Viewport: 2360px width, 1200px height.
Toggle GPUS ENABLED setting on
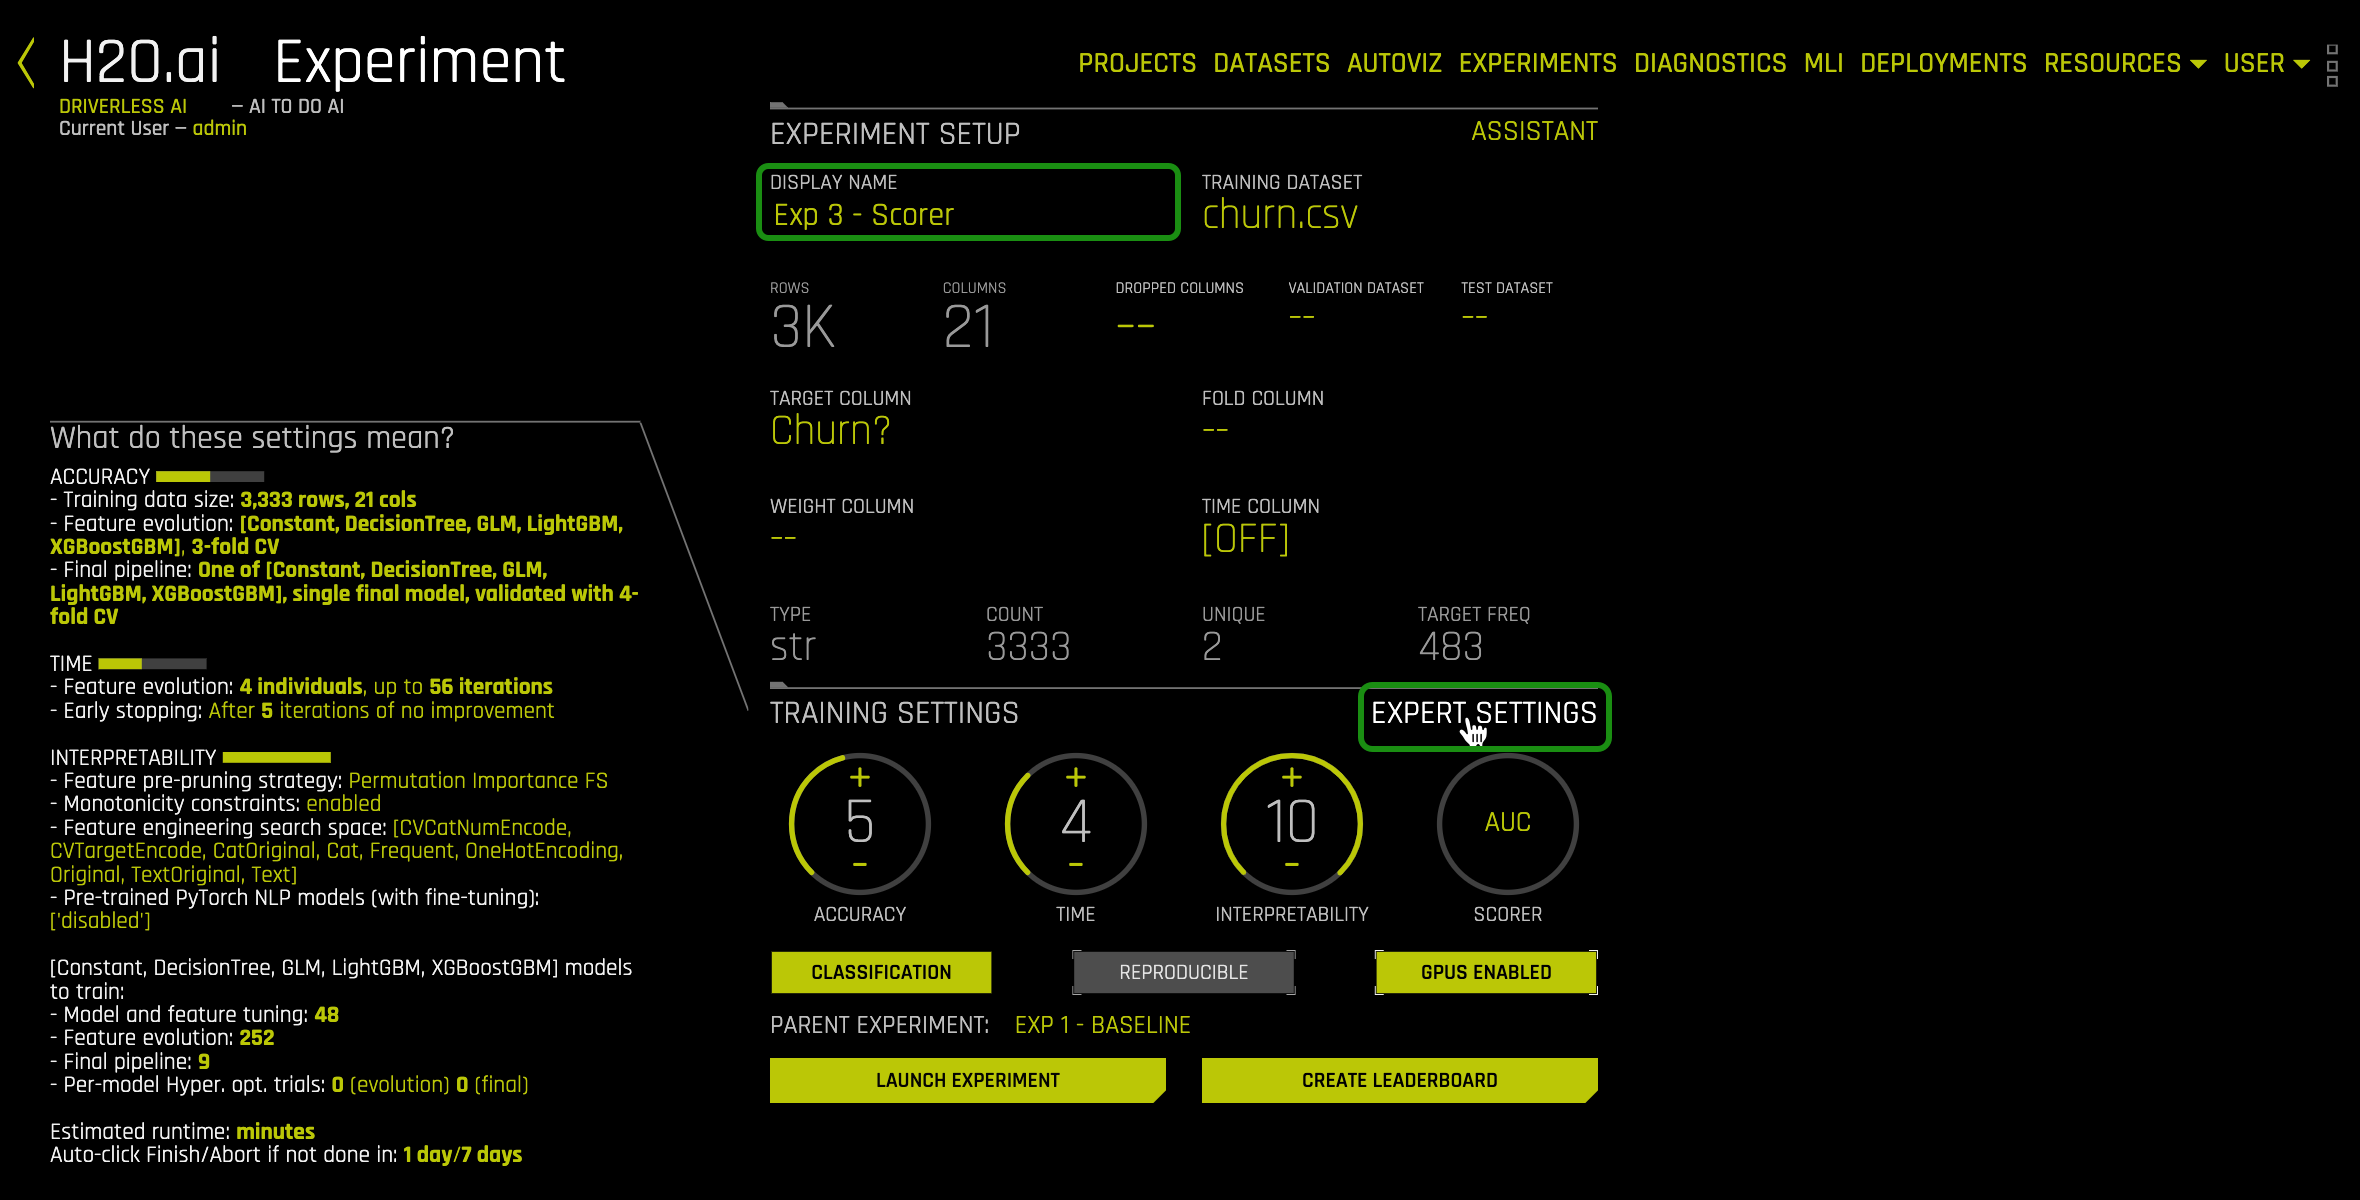coord(1485,970)
